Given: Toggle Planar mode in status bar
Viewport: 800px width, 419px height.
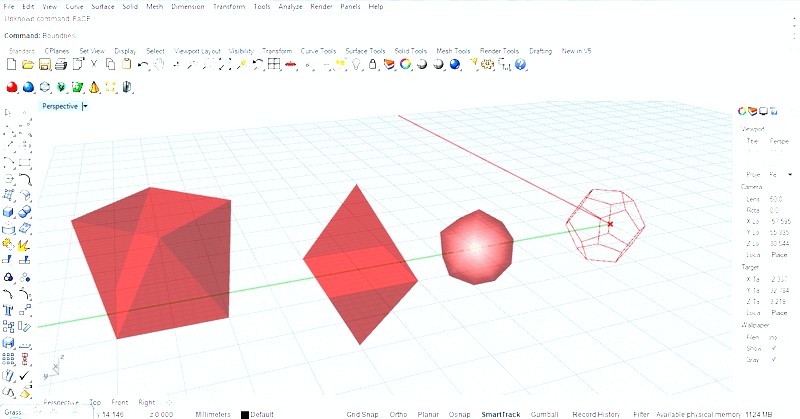Looking at the screenshot, I should 428,414.
